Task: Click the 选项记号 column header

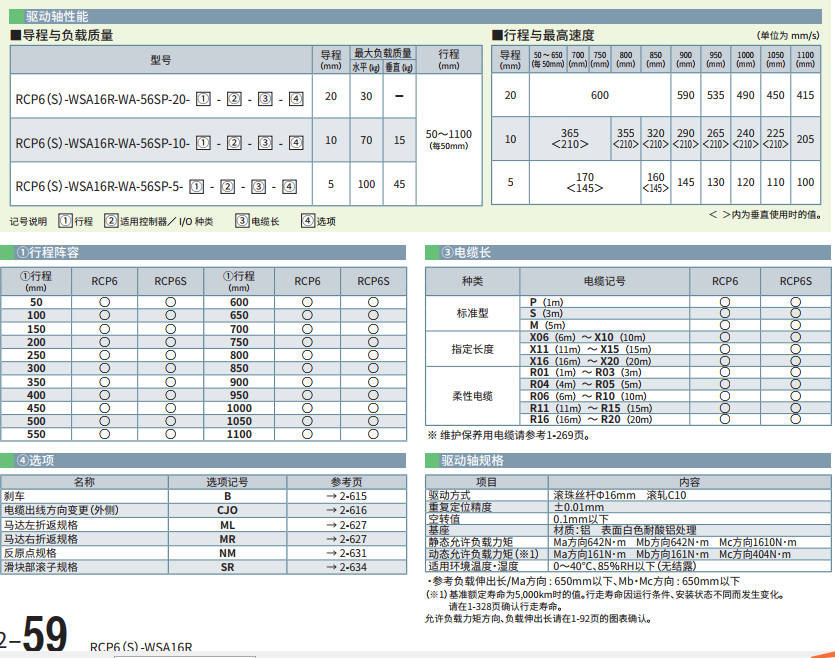Action: coord(227,482)
